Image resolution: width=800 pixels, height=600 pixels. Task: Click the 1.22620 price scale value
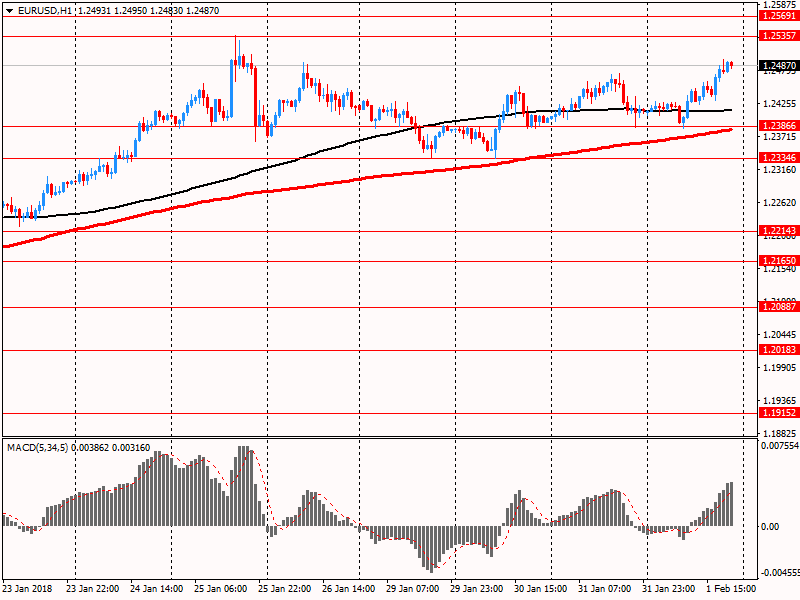pos(779,203)
